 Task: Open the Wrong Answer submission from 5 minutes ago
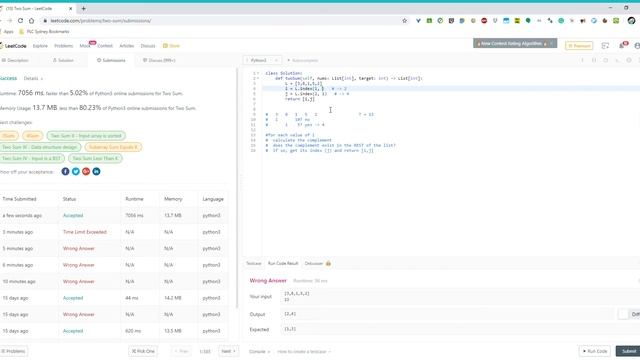click(78, 249)
